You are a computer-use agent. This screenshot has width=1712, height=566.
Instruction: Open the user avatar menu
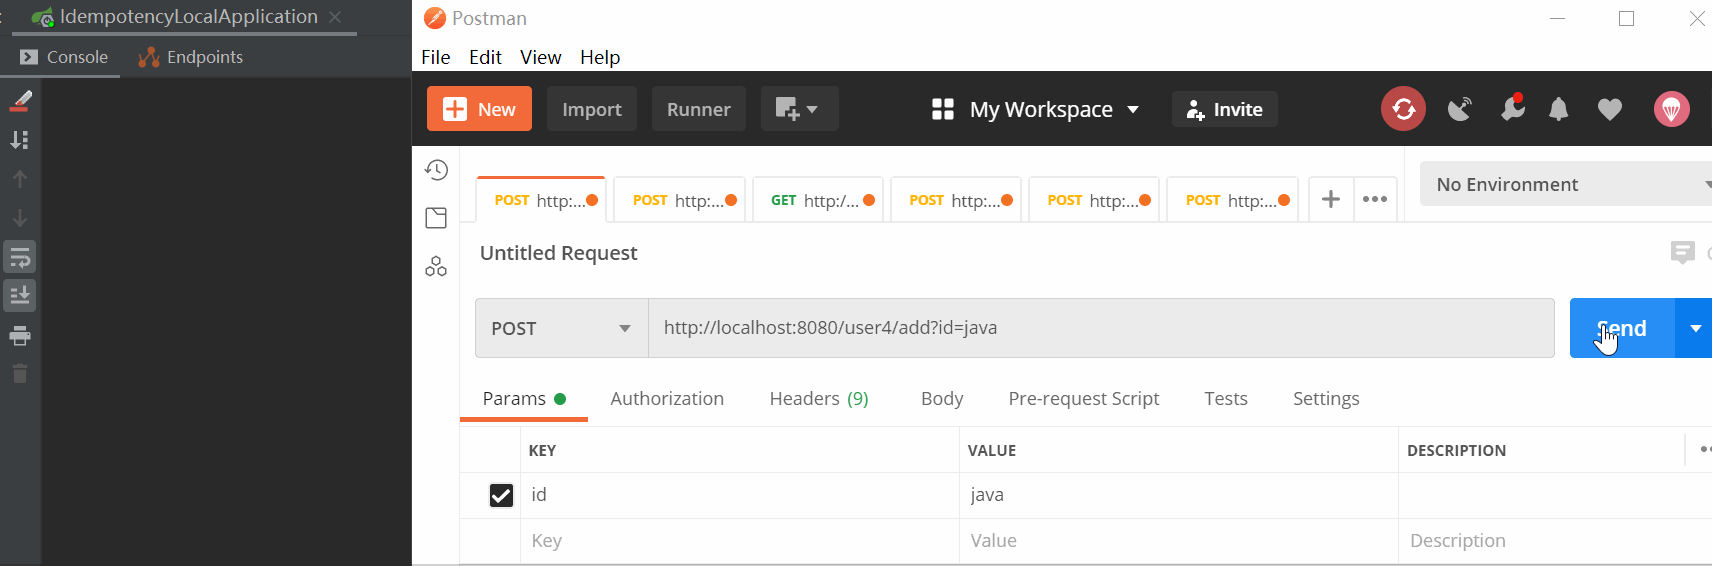tap(1671, 109)
